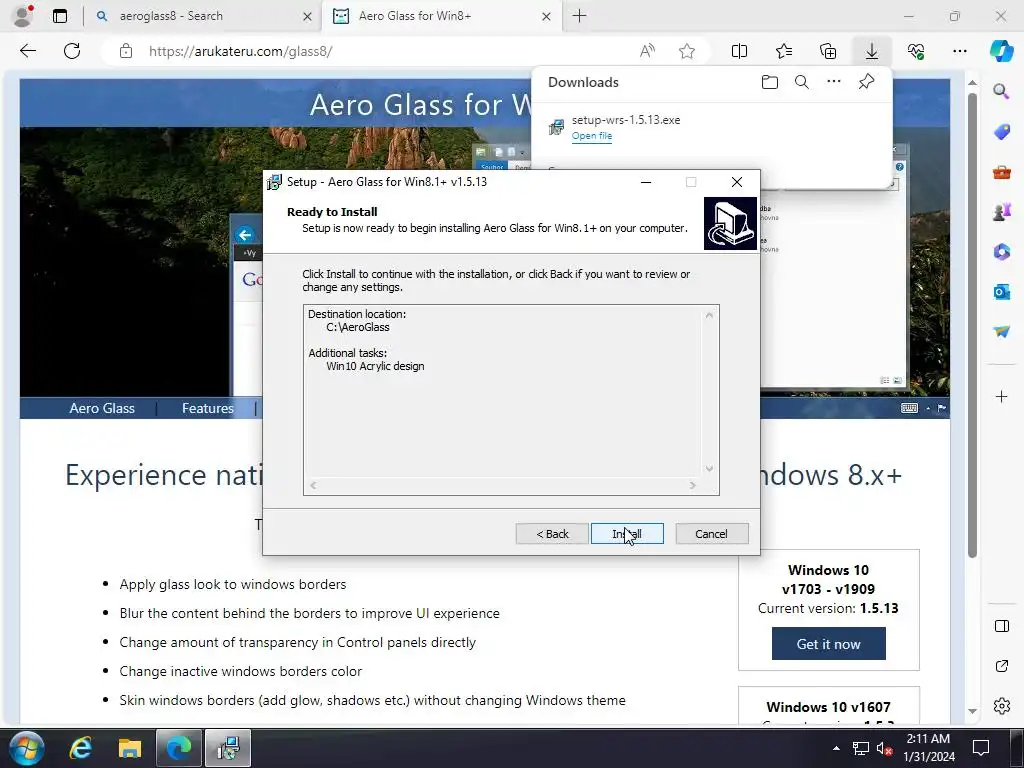Image resolution: width=1024 pixels, height=768 pixels.
Task: Click the profile avatar icon
Action: [x=23, y=16]
